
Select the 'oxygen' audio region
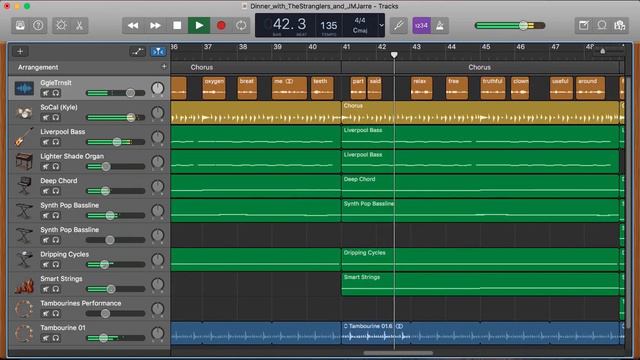pos(214,88)
